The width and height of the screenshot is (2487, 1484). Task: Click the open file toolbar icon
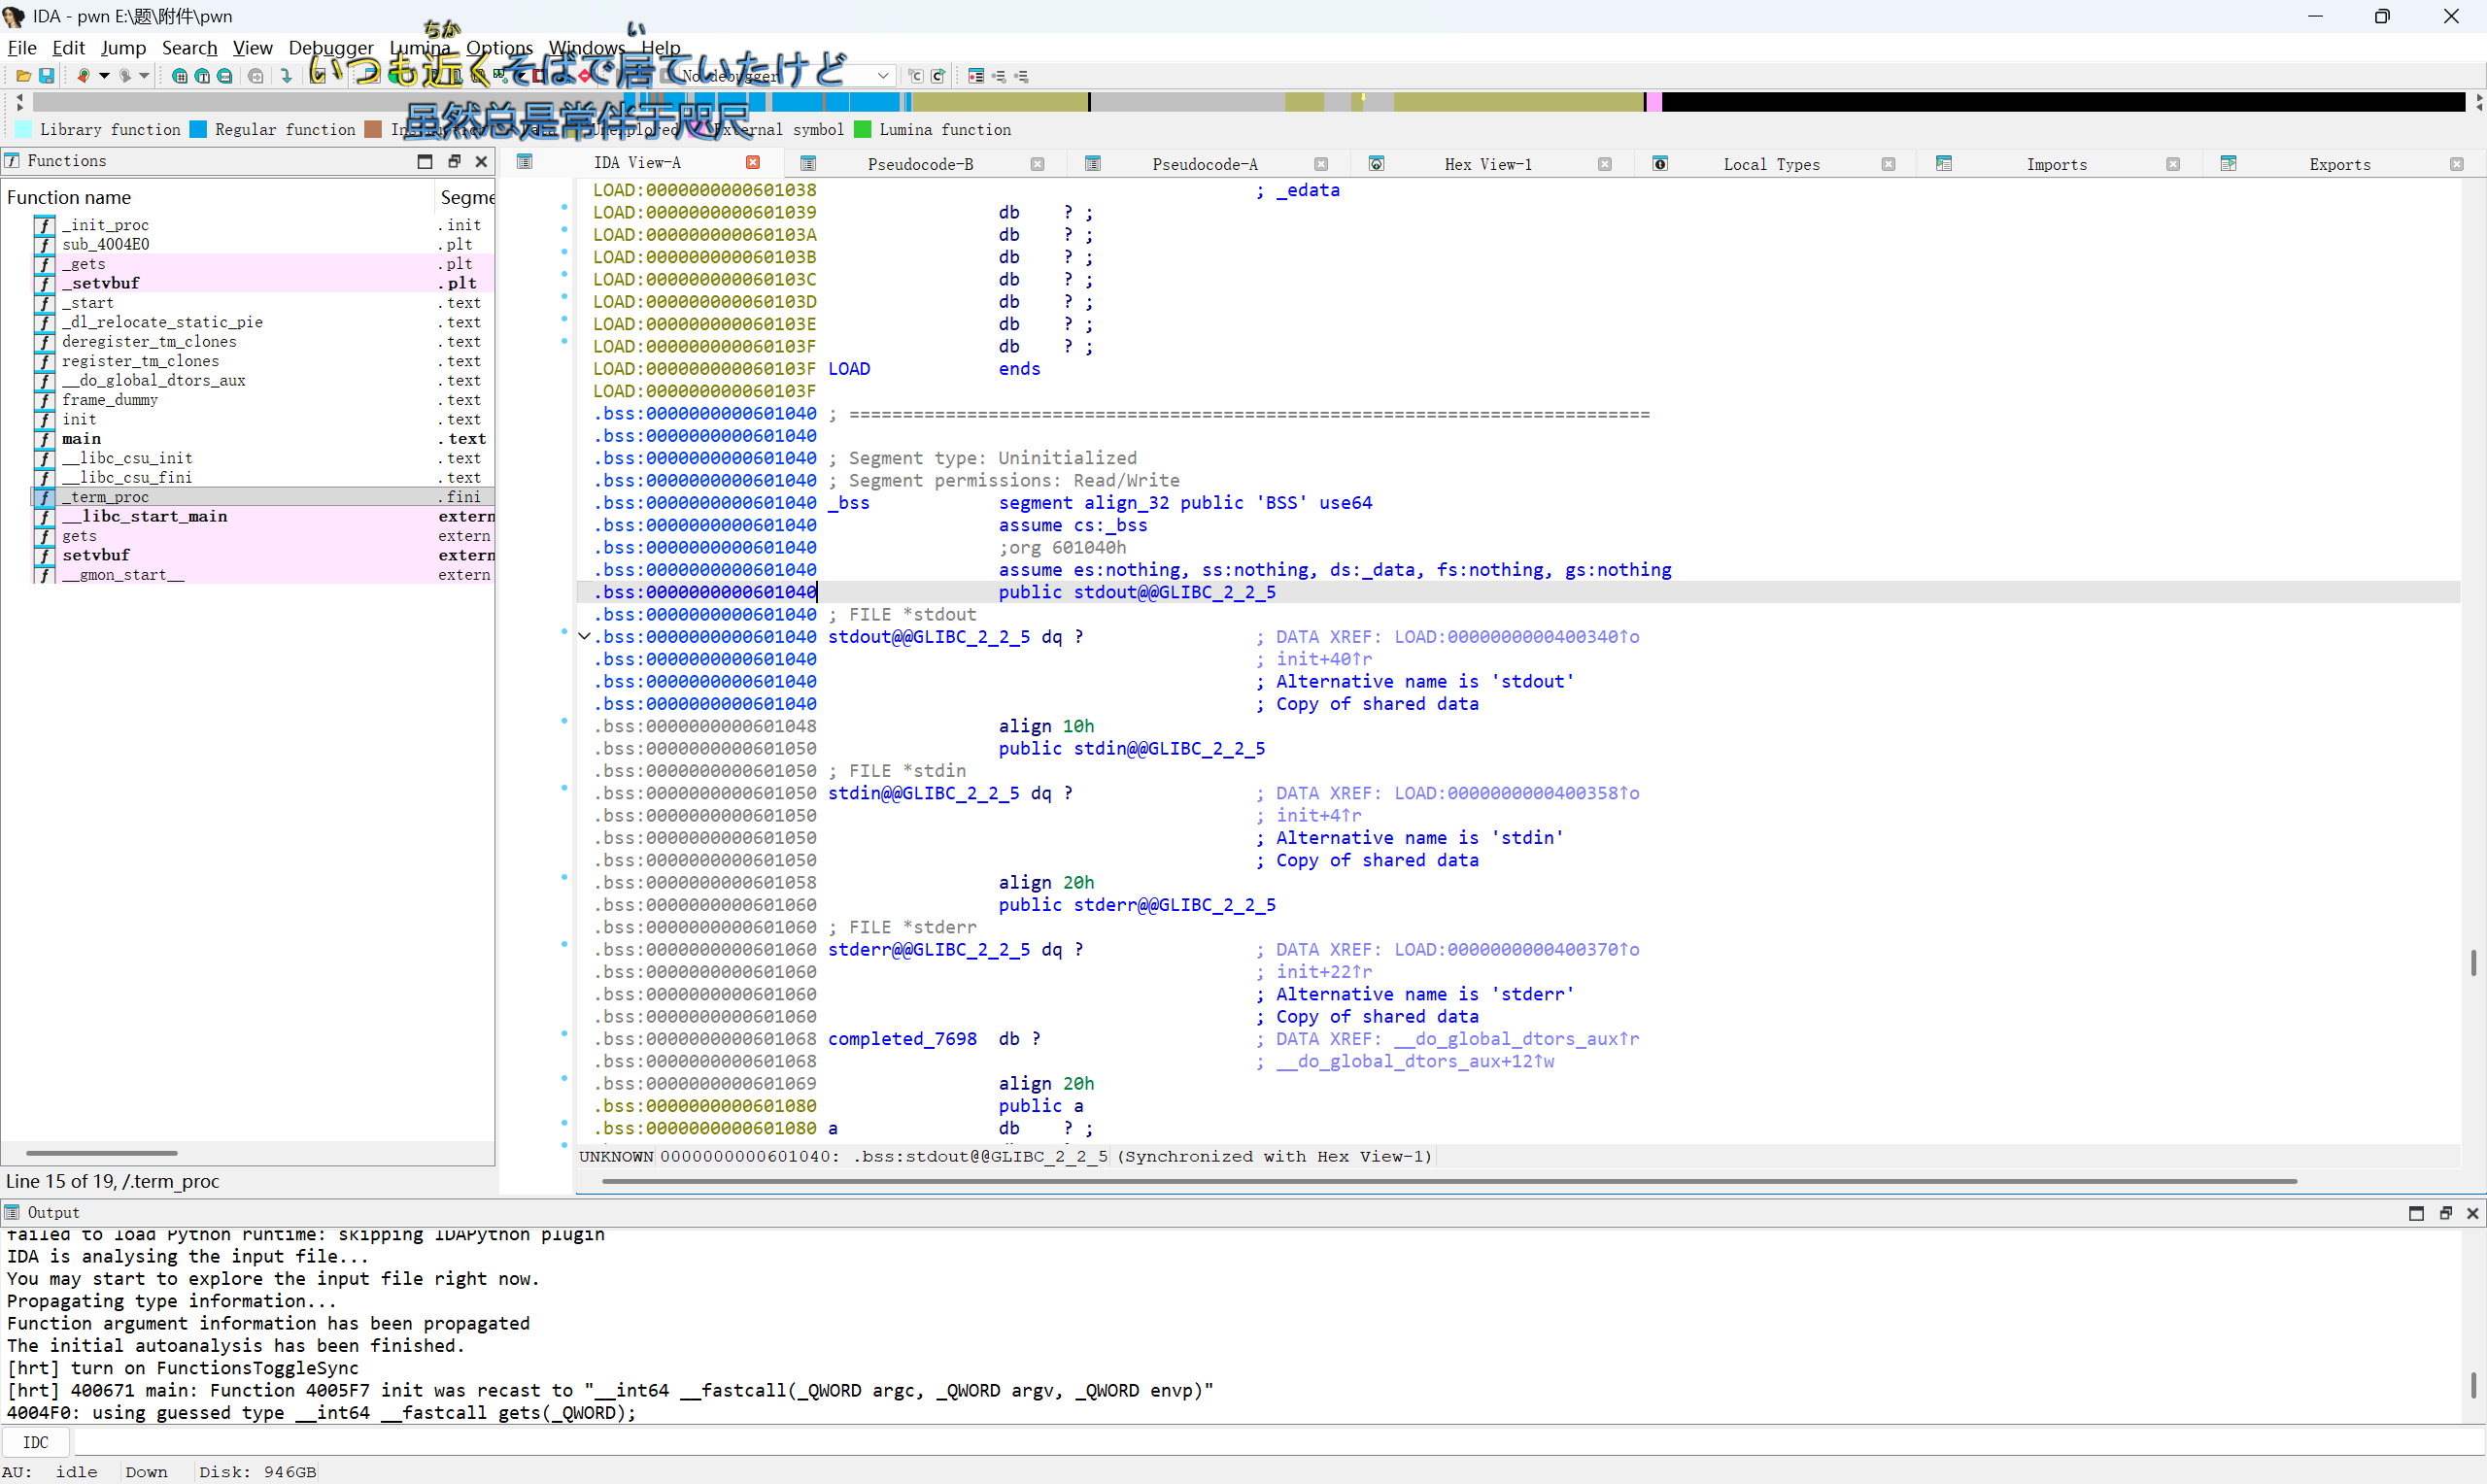coord(23,76)
